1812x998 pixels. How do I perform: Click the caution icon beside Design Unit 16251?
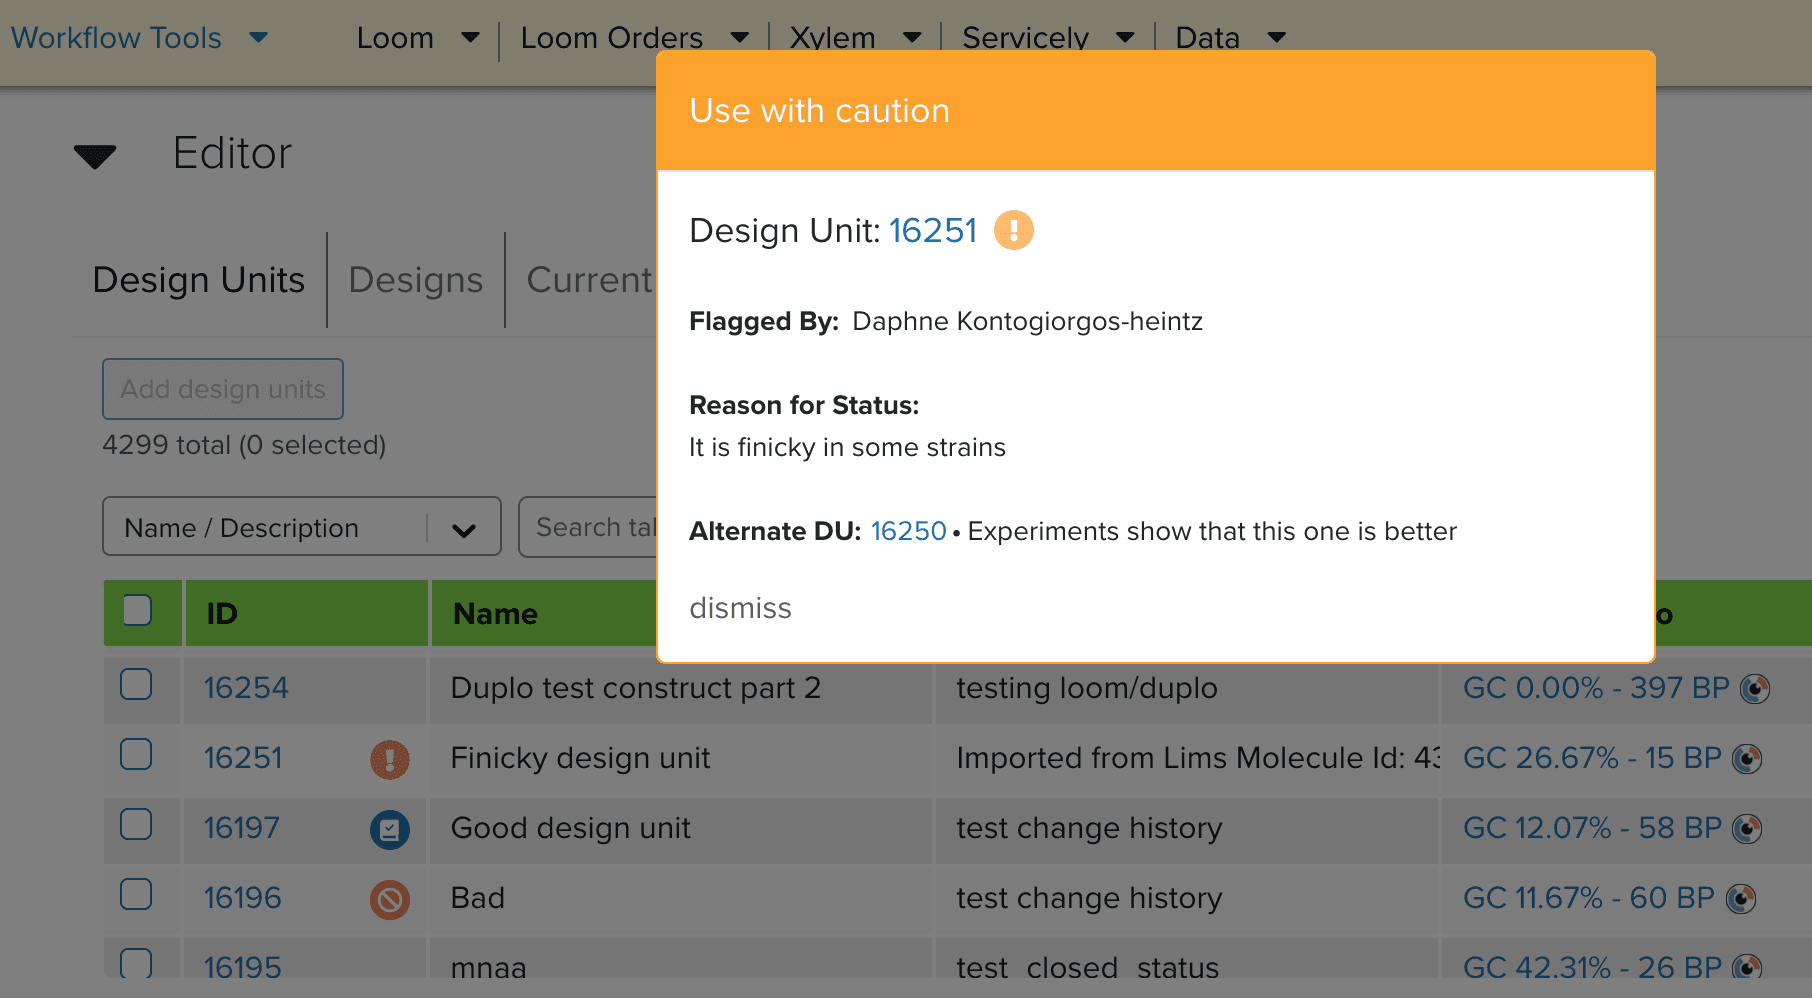(1013, 231)
